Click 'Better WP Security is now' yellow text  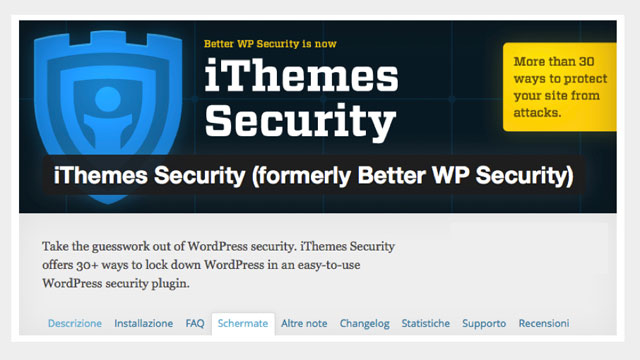point(270,44)
